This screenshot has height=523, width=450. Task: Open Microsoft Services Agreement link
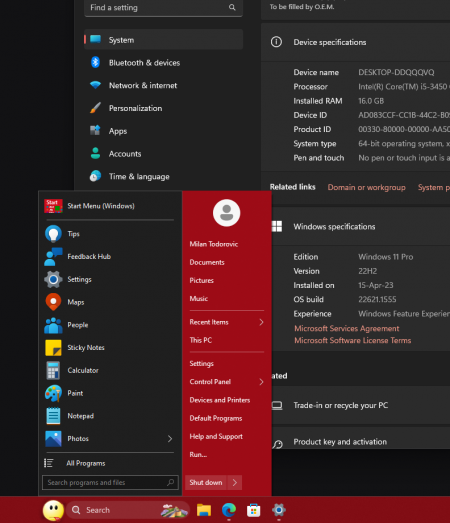click(347, 329)
